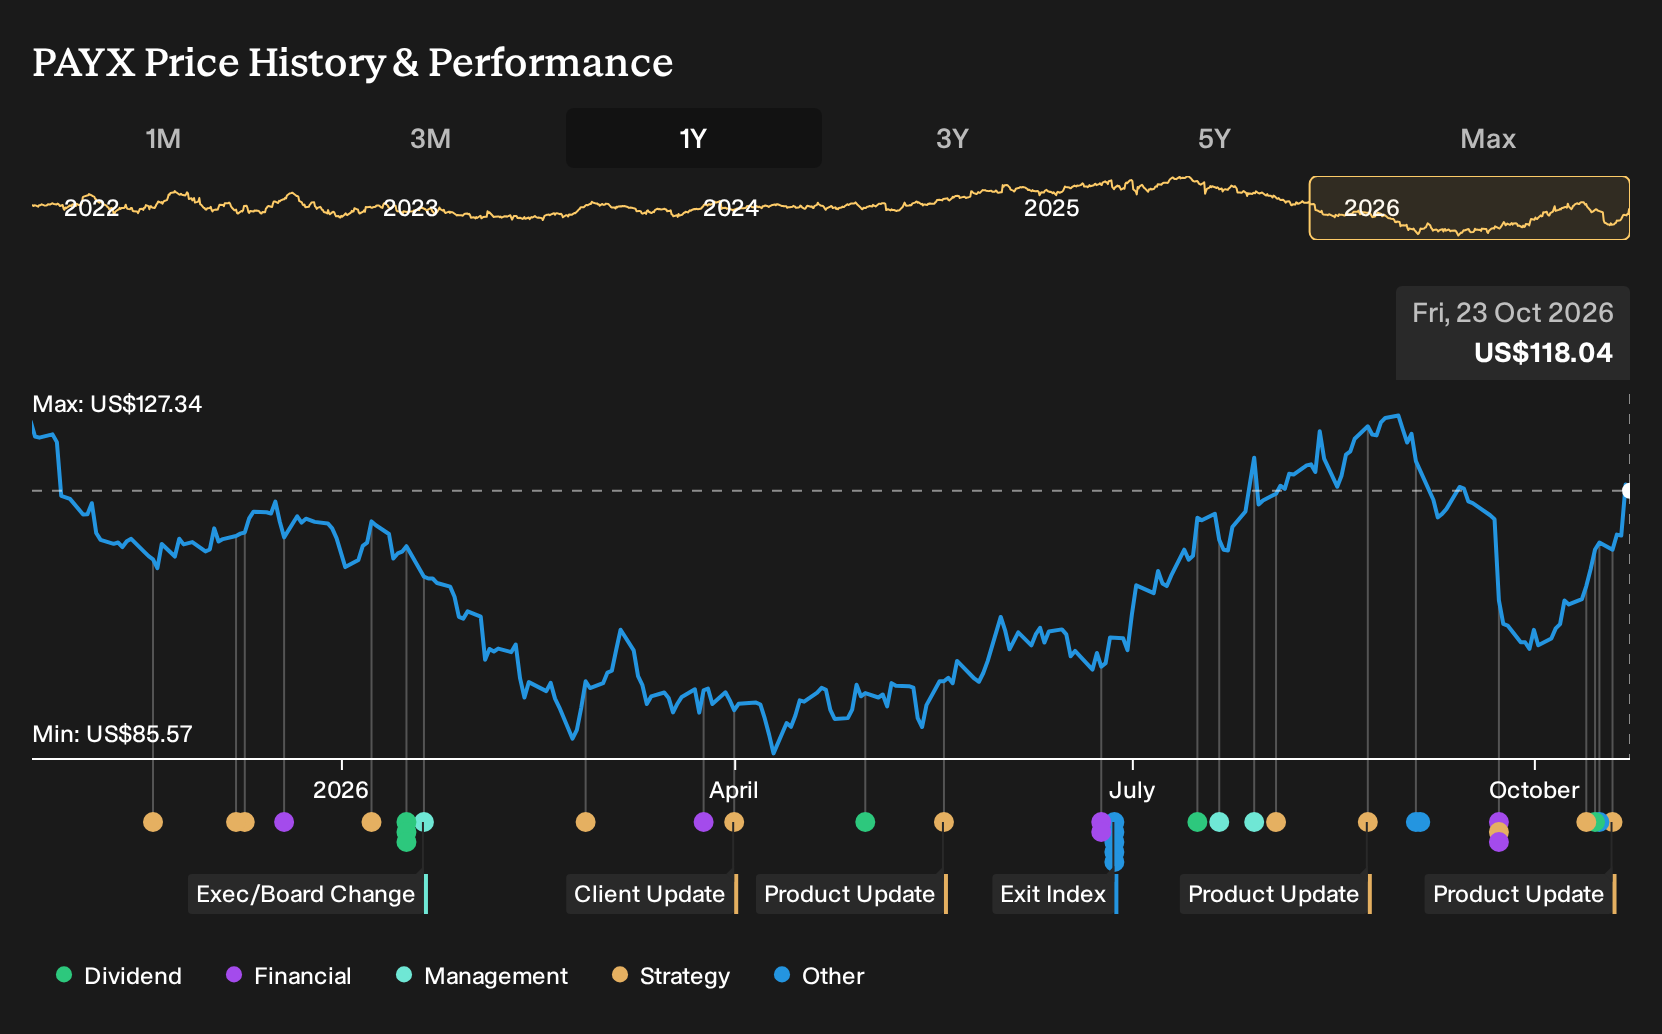Viewport: 1662px width, 1034px height.
Task: Click the white current price point on chart
Action: click(1628, 490)
